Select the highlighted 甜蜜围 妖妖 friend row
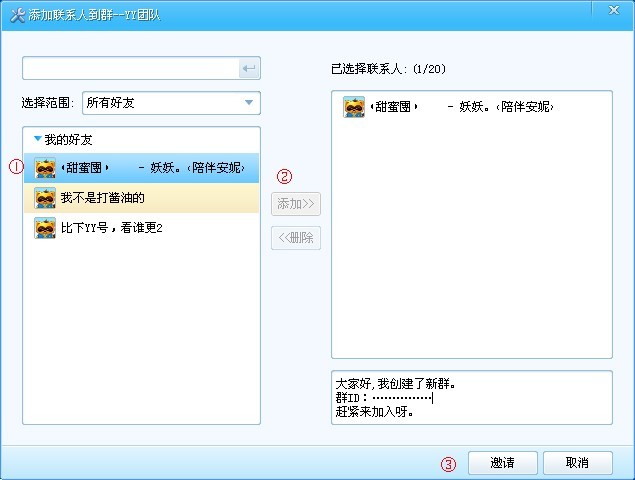Screen dimensions: 635x480 141,168
